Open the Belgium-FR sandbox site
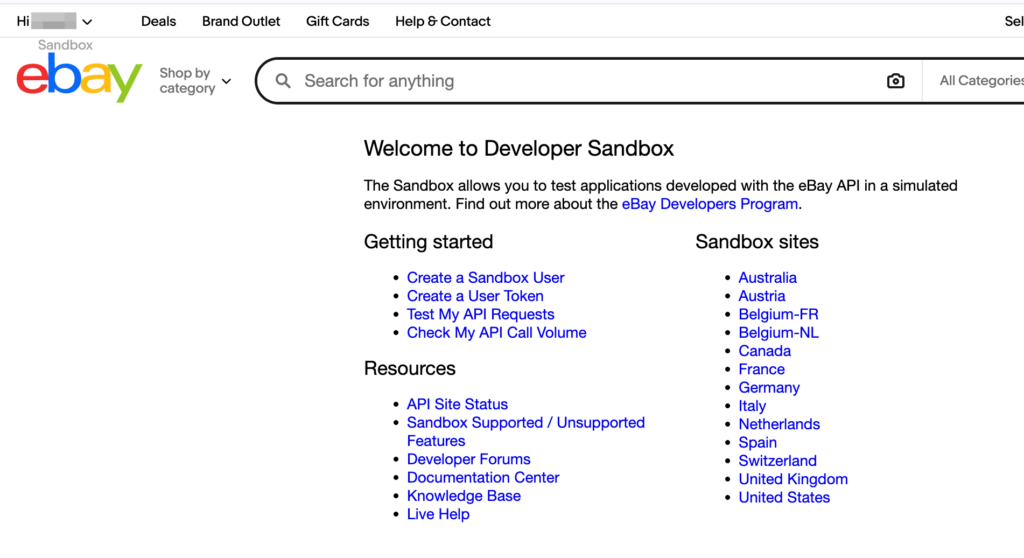The width and height of the screenshot is (1024, 558). [x=778, y=314]
